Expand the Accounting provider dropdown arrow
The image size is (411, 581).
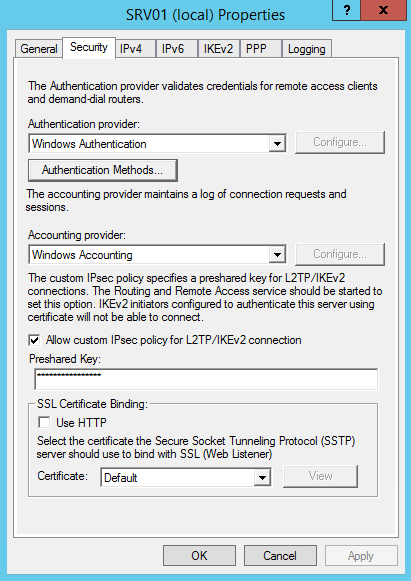277,255
